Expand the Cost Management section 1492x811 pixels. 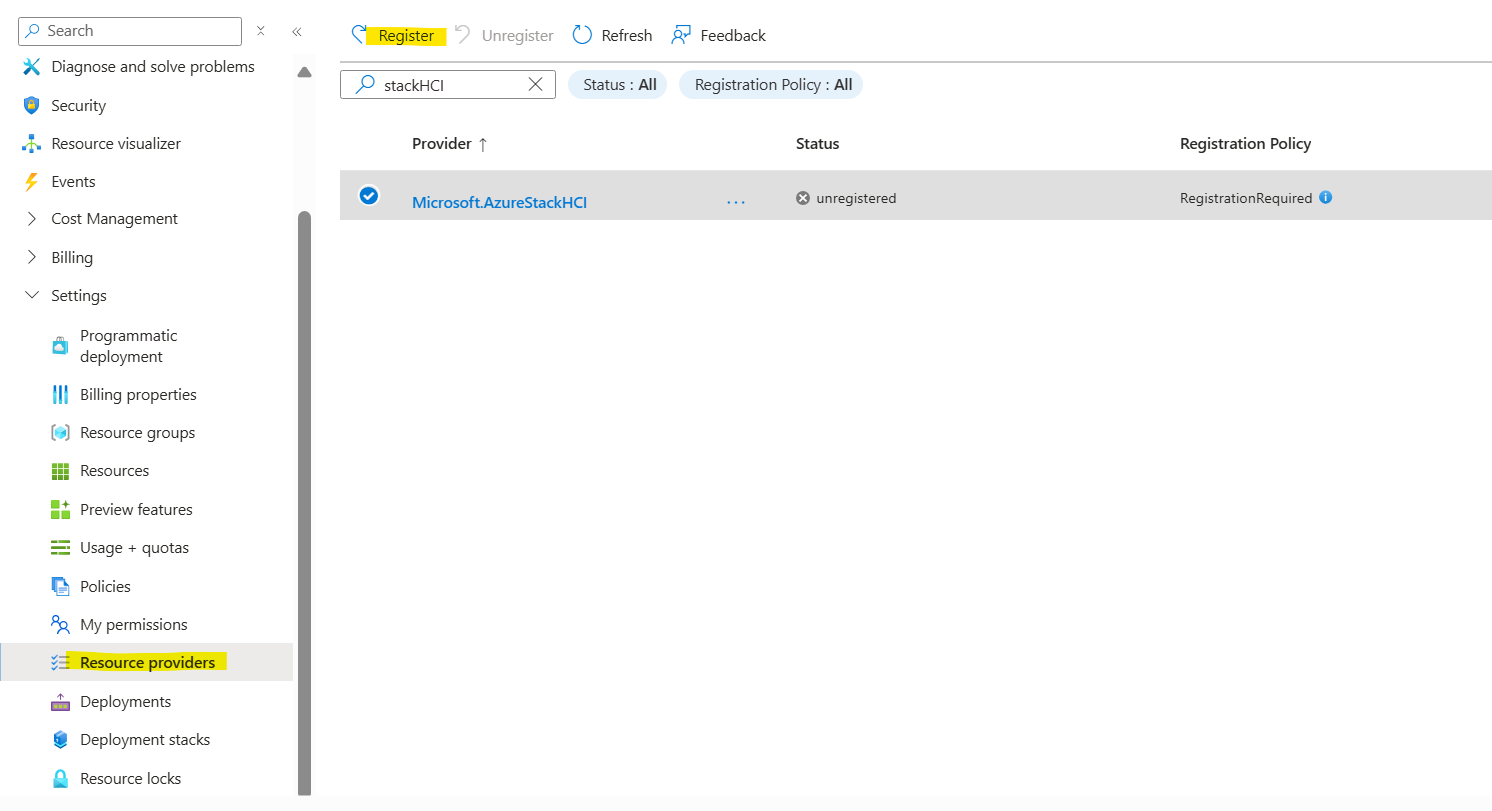click(32, 219)
